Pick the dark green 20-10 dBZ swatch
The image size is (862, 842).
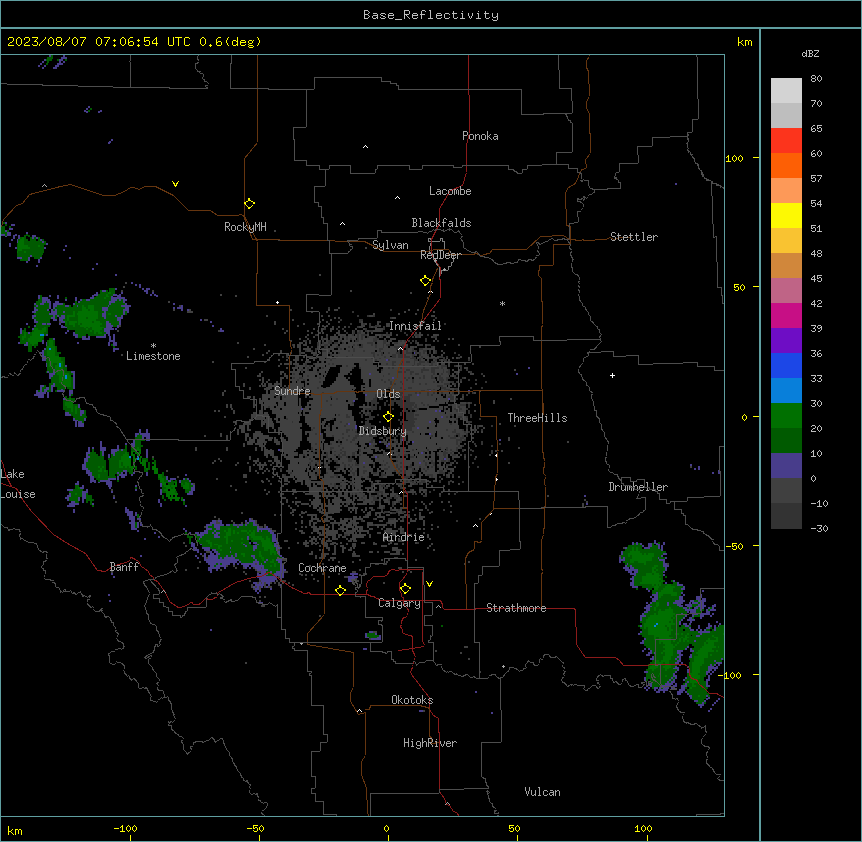pyautogui.click(x=786, y=441)
